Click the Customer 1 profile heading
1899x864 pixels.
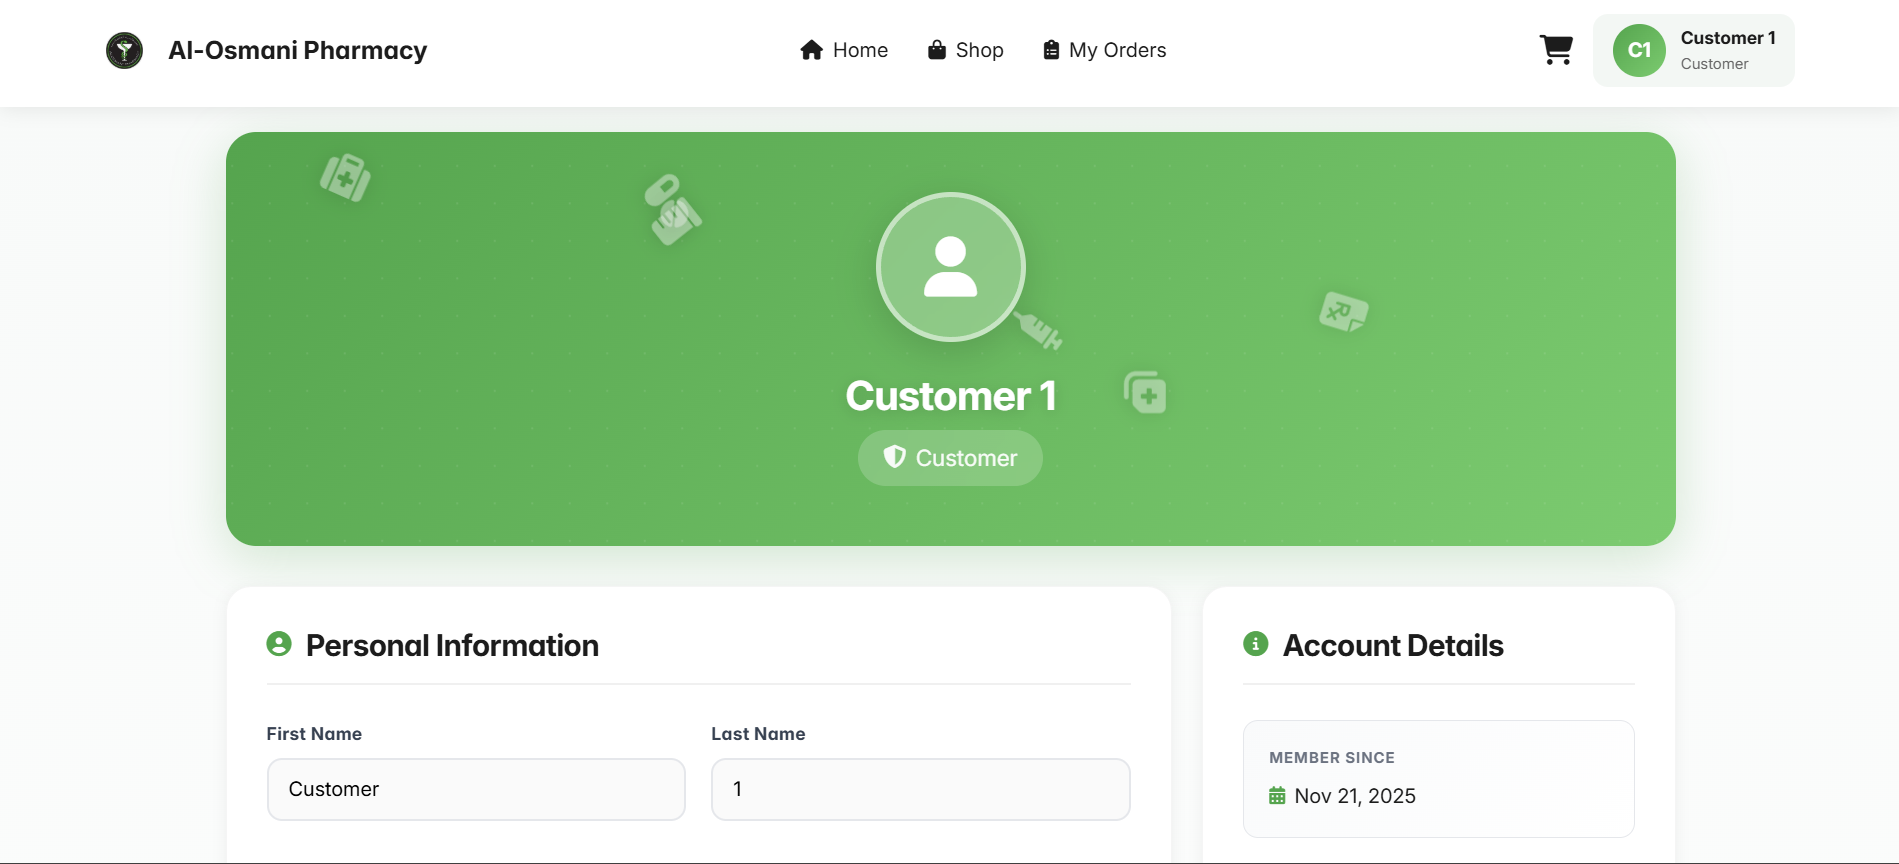tap(950, 396)
